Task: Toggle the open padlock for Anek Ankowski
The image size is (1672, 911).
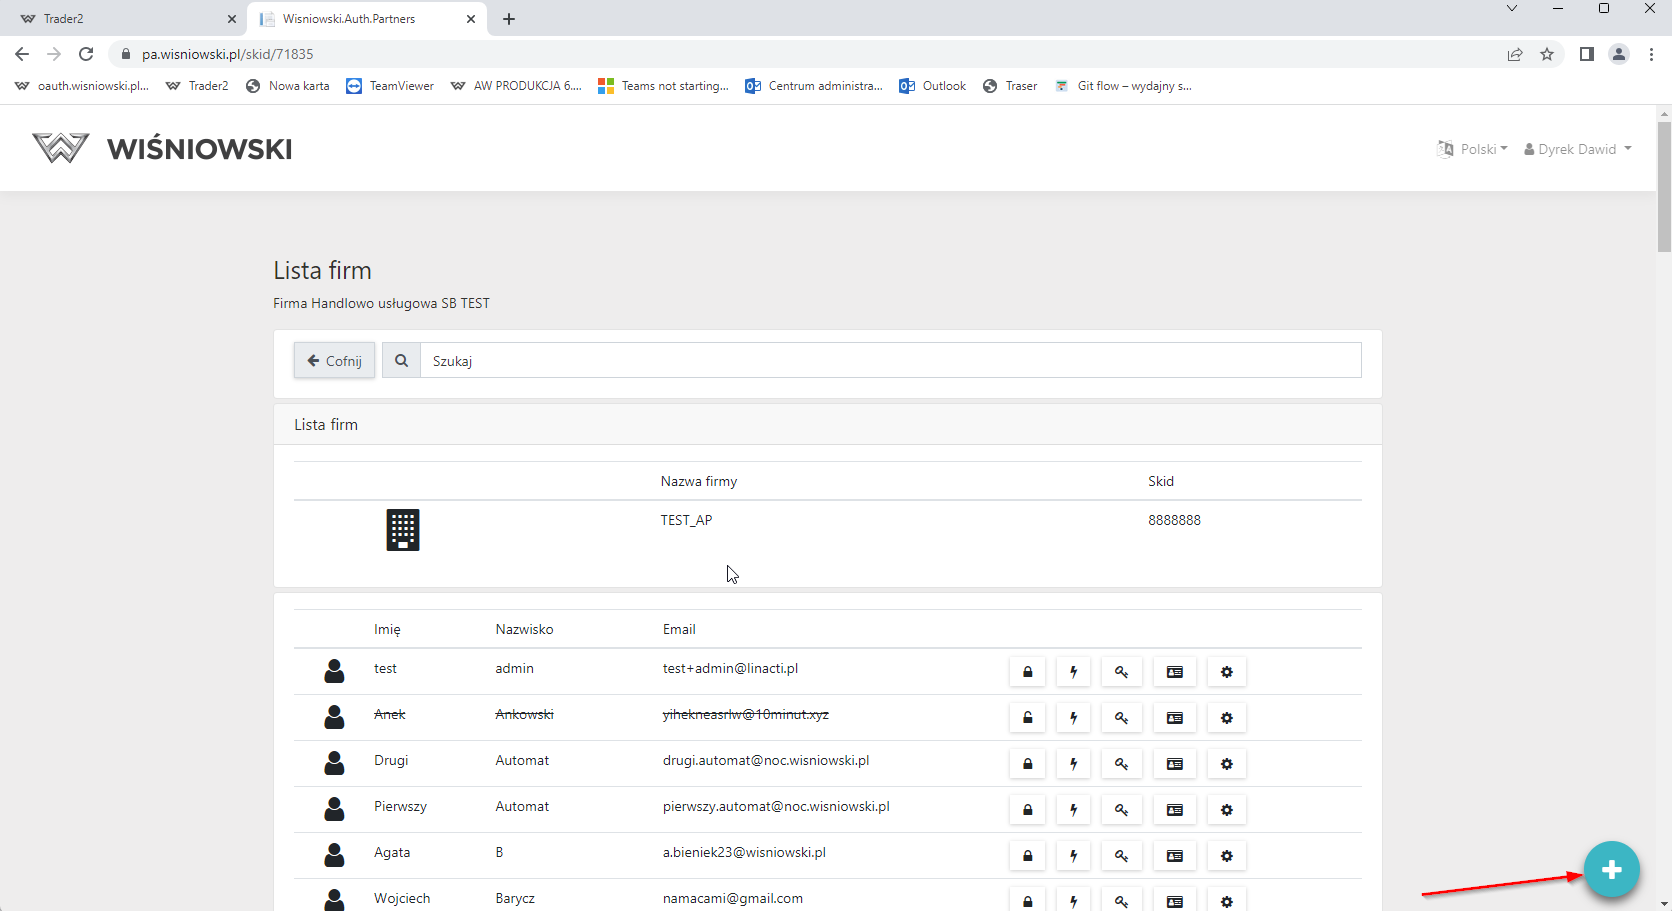Action: click(1027, 718)
